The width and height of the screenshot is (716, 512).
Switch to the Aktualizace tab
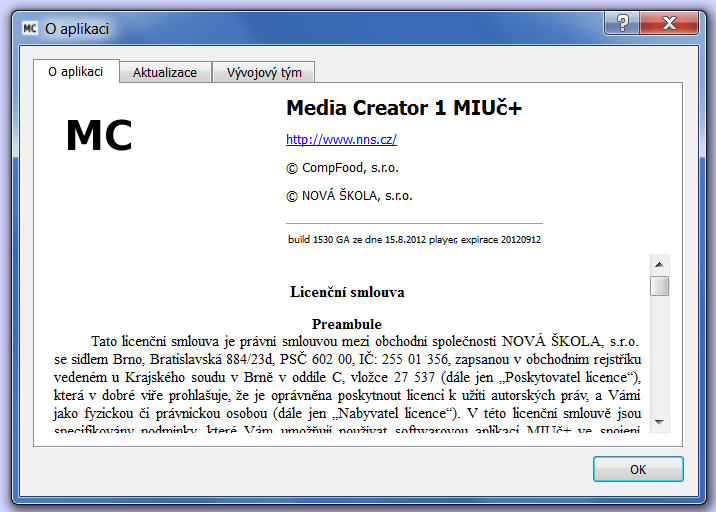(166, 72)
